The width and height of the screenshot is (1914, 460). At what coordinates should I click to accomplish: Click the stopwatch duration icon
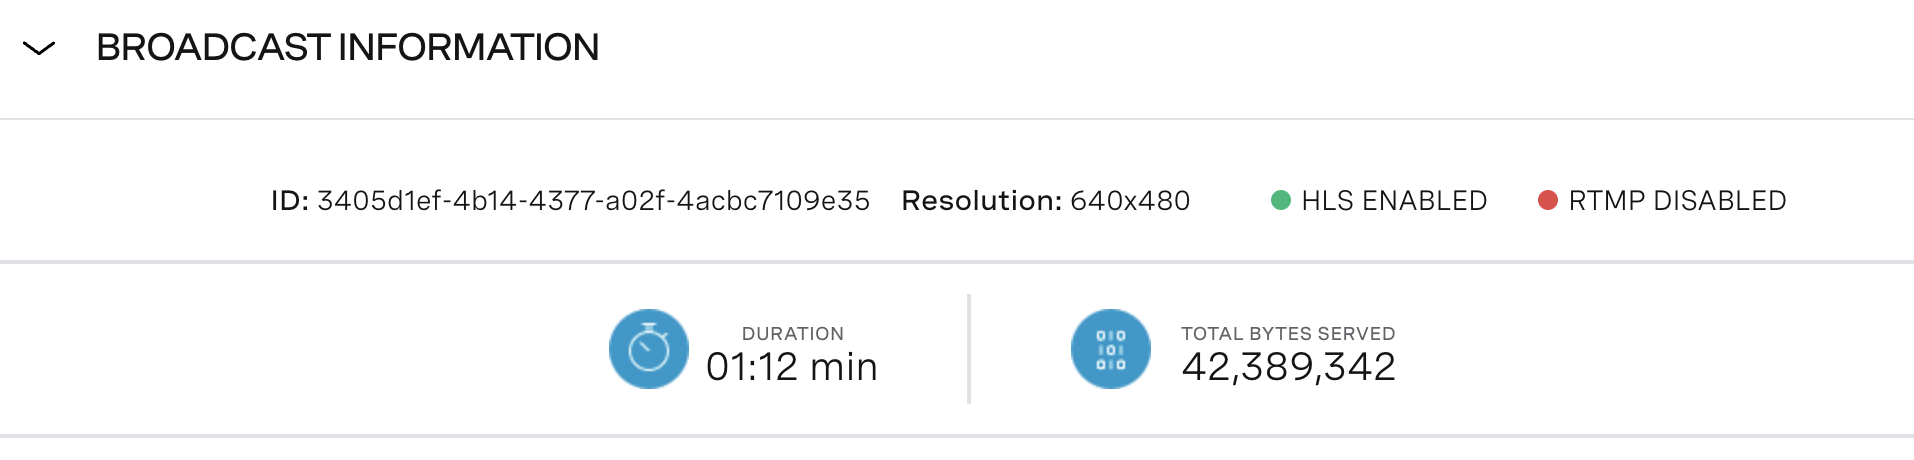pos(649,349)
